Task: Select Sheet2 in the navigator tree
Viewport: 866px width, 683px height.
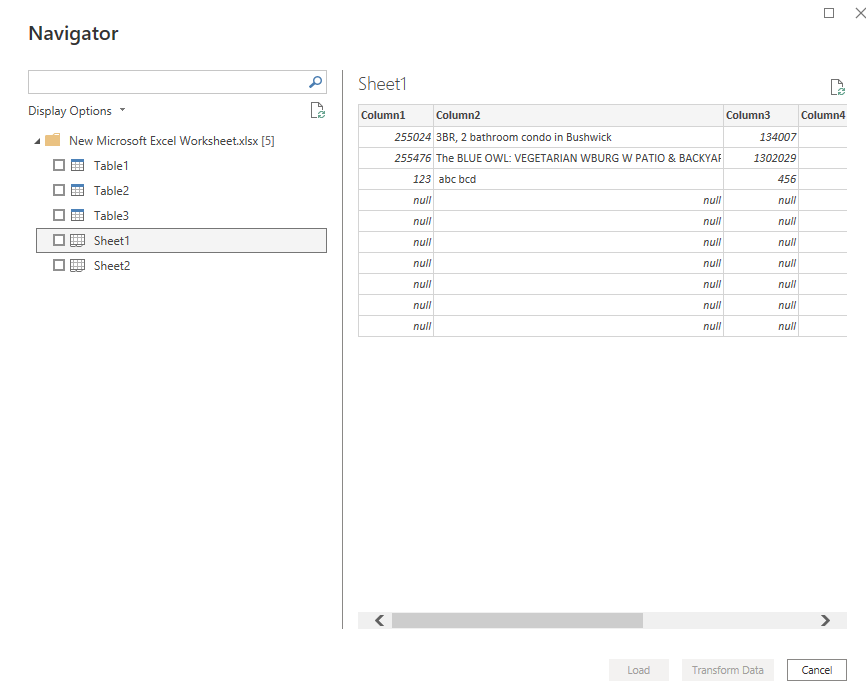Action: 112,265
